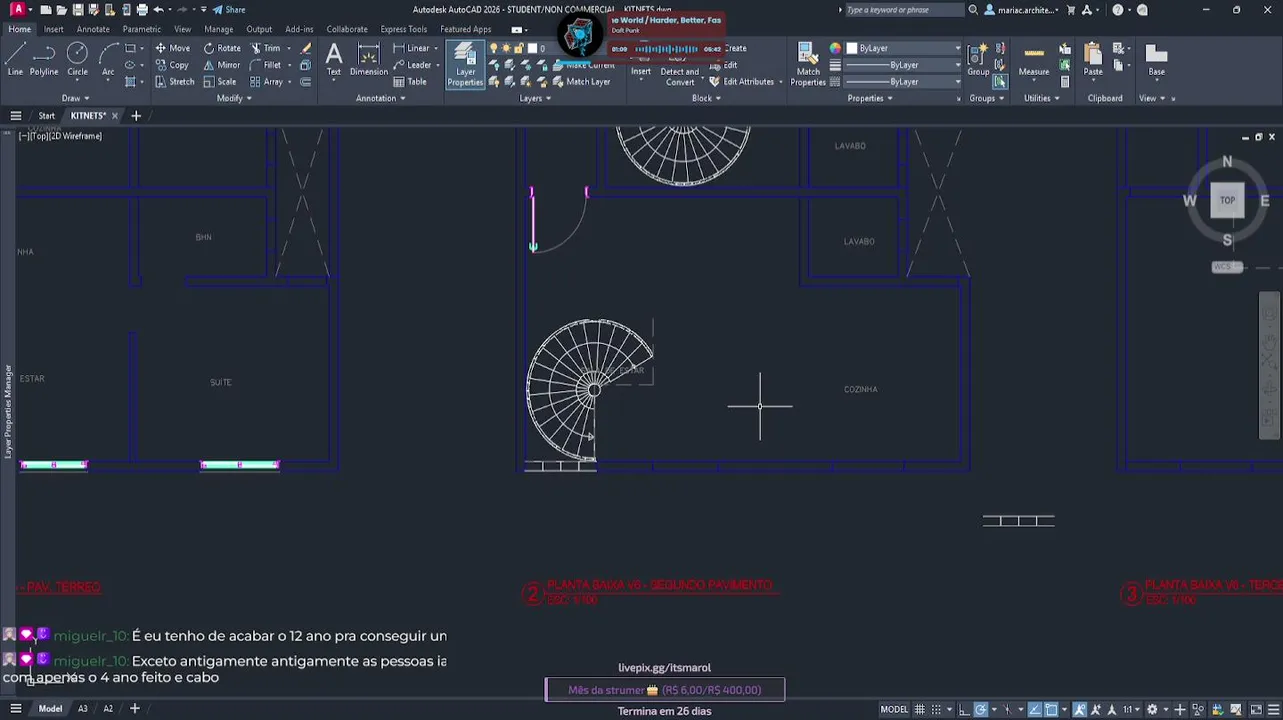Open the Parametric ribbon tab
This screenshot has height=720, width=1283.
[x=141, y=29]
